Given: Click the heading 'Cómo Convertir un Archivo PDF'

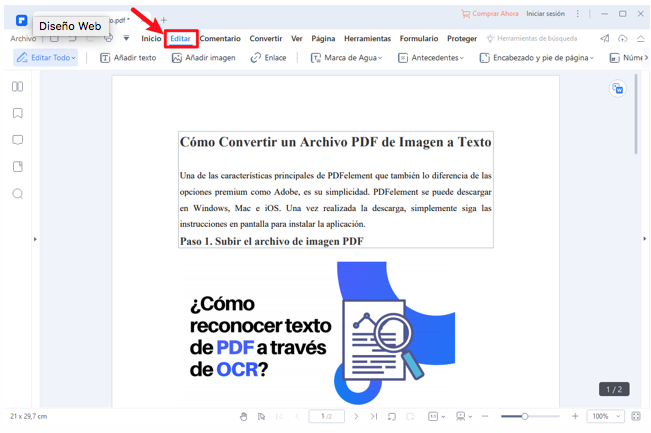Looking at the screenshot, I should click(335, 142).
